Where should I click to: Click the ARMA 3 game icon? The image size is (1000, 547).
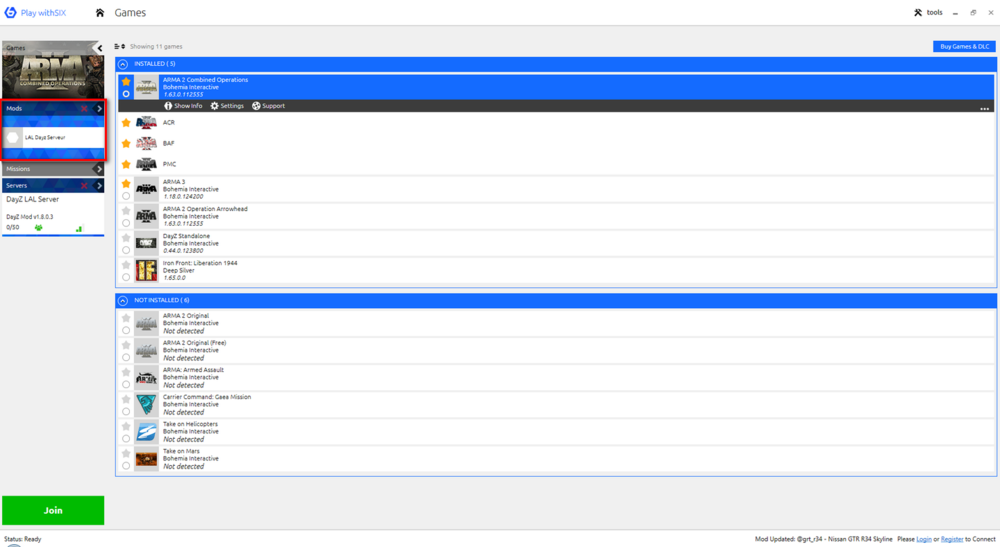[x=146, y=189]
